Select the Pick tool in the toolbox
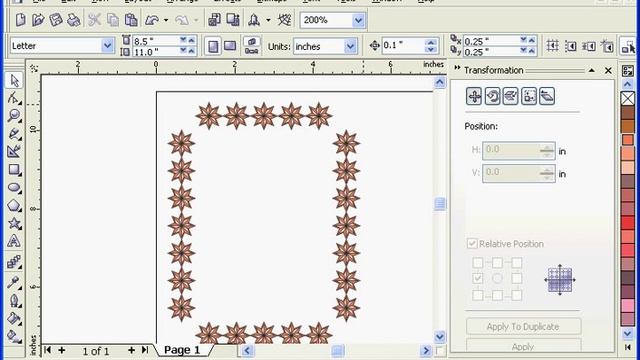640x360 pixels. 14,80
